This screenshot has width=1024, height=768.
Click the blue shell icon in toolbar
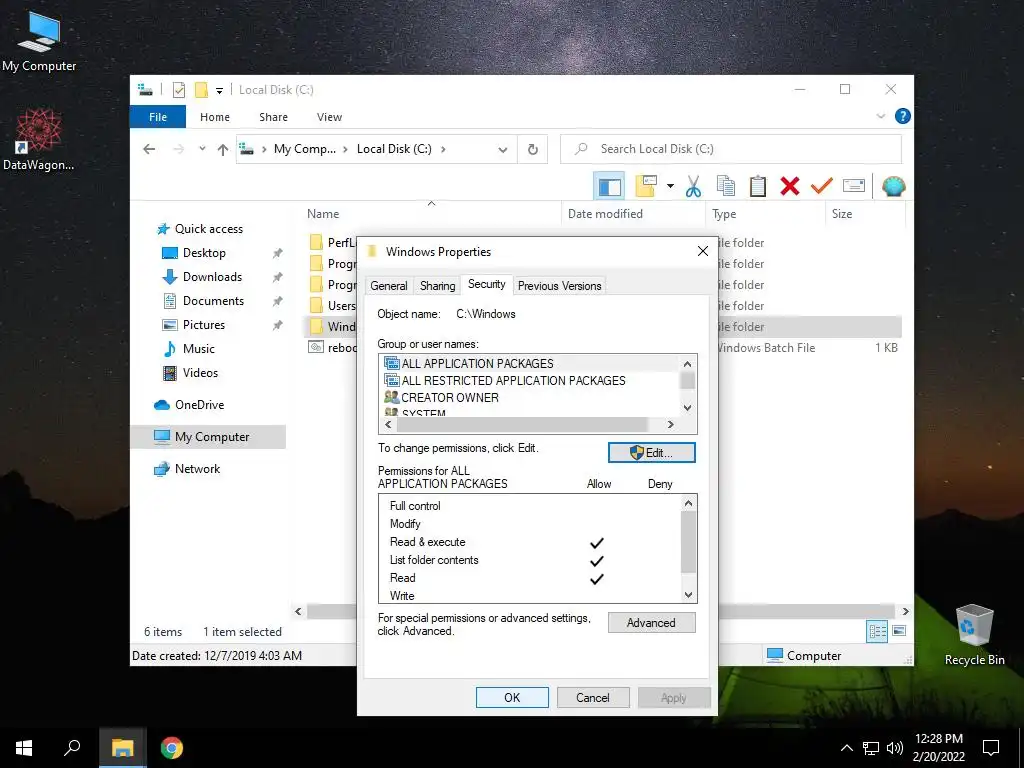pyautogui.click(x=893, y=186)
